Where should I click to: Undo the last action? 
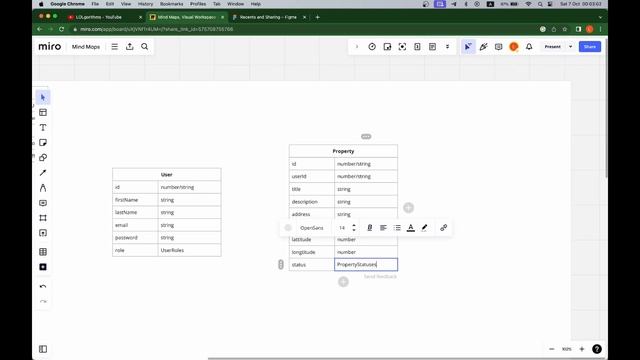point(43,287)
